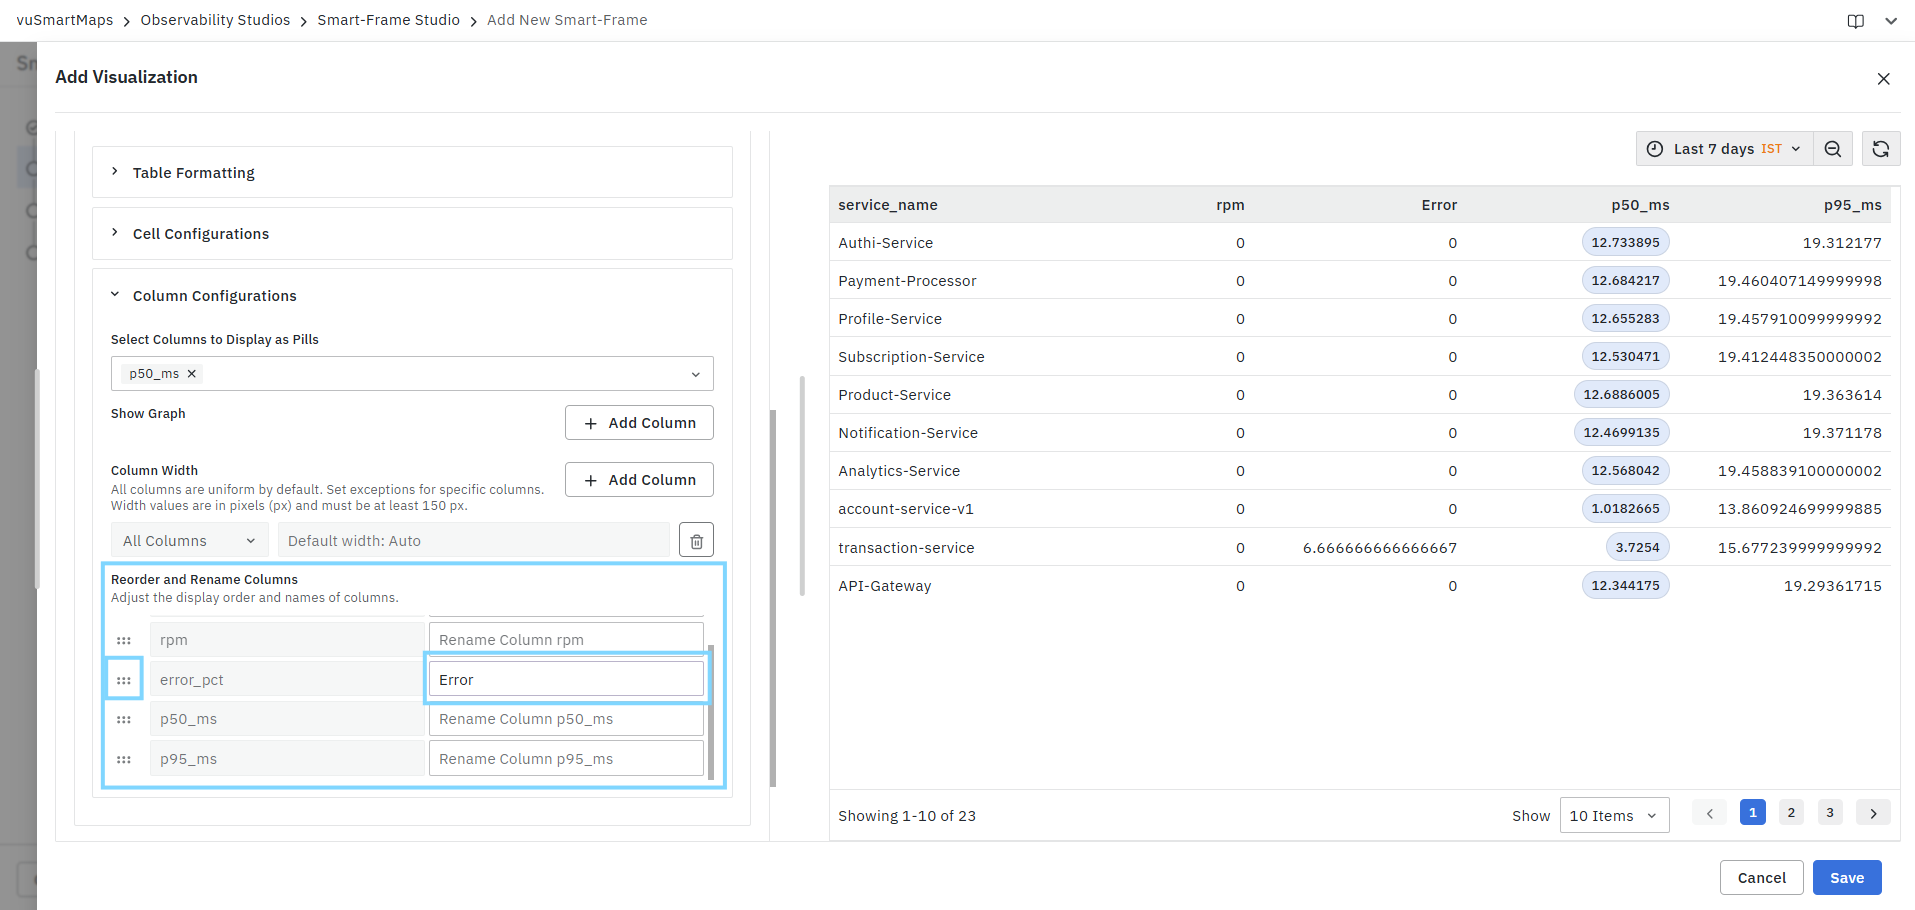
Task: Save the visualization
Action: 1847,878
